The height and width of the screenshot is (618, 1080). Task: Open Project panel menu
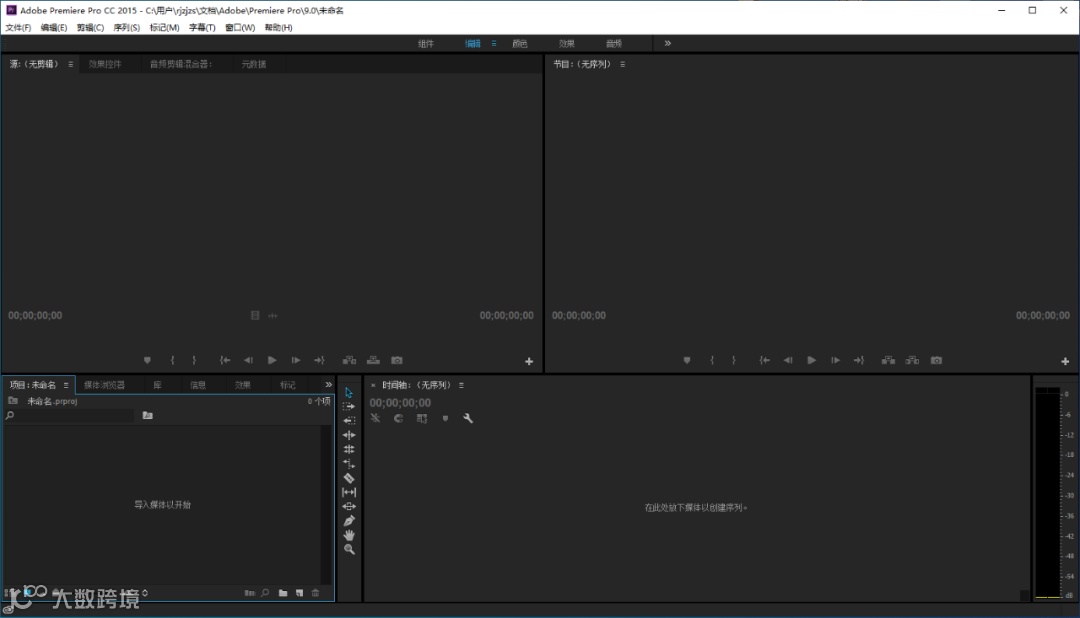click(66, 385)
